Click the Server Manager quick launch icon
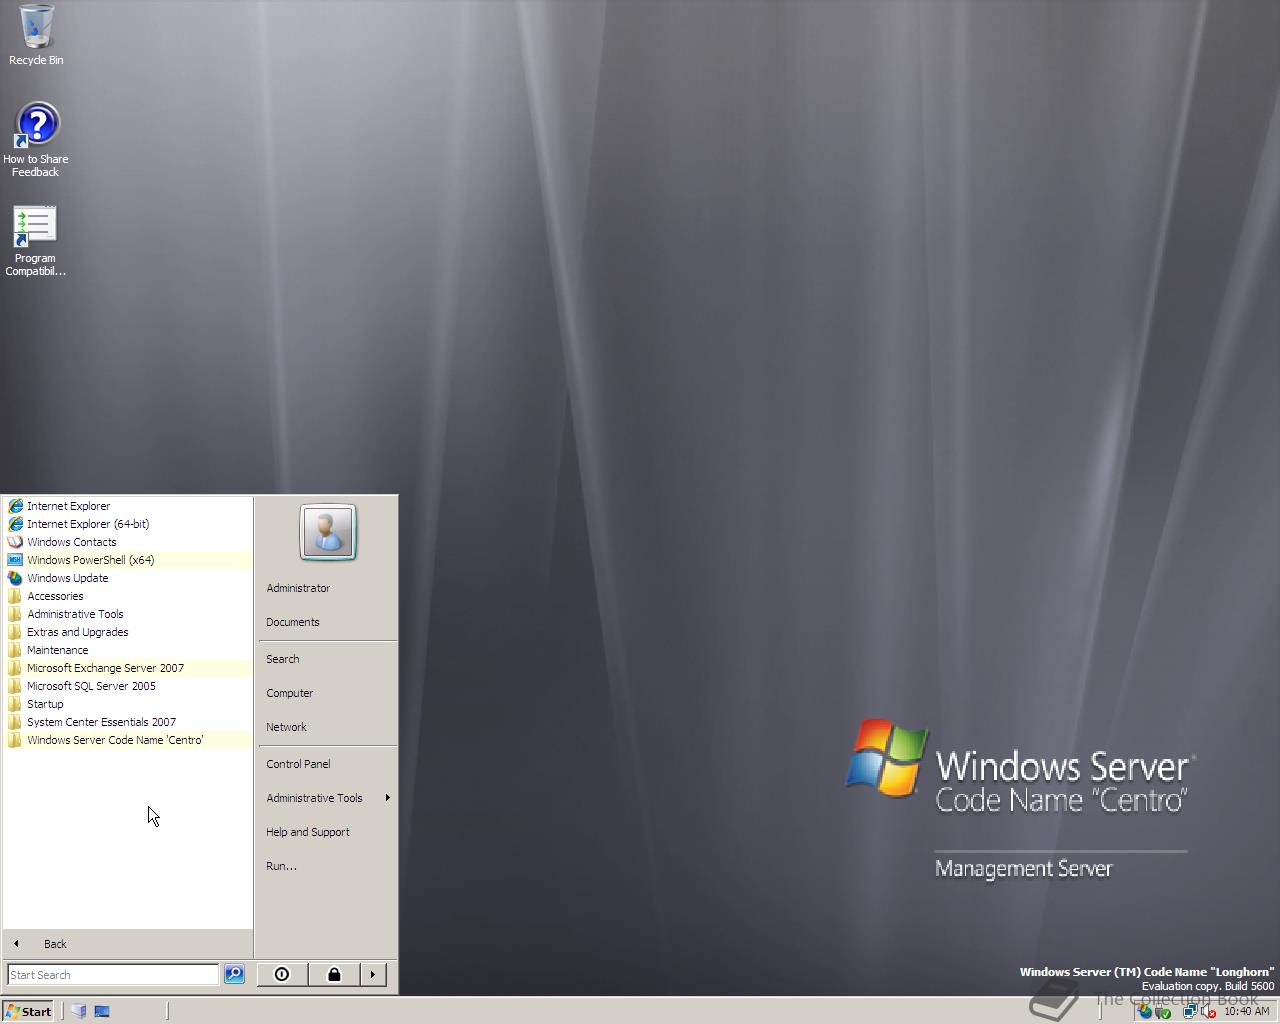Viewport: 1280px width, 1024px height. [79, 1011]
